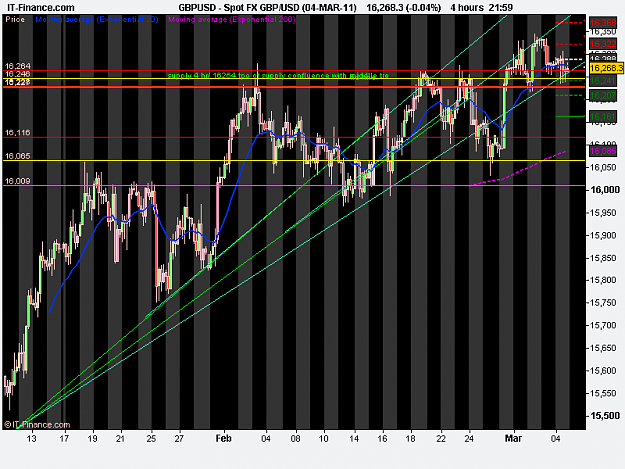
Task: Select the yellow 16,268.3 current price tag
Action: (606, 68)
